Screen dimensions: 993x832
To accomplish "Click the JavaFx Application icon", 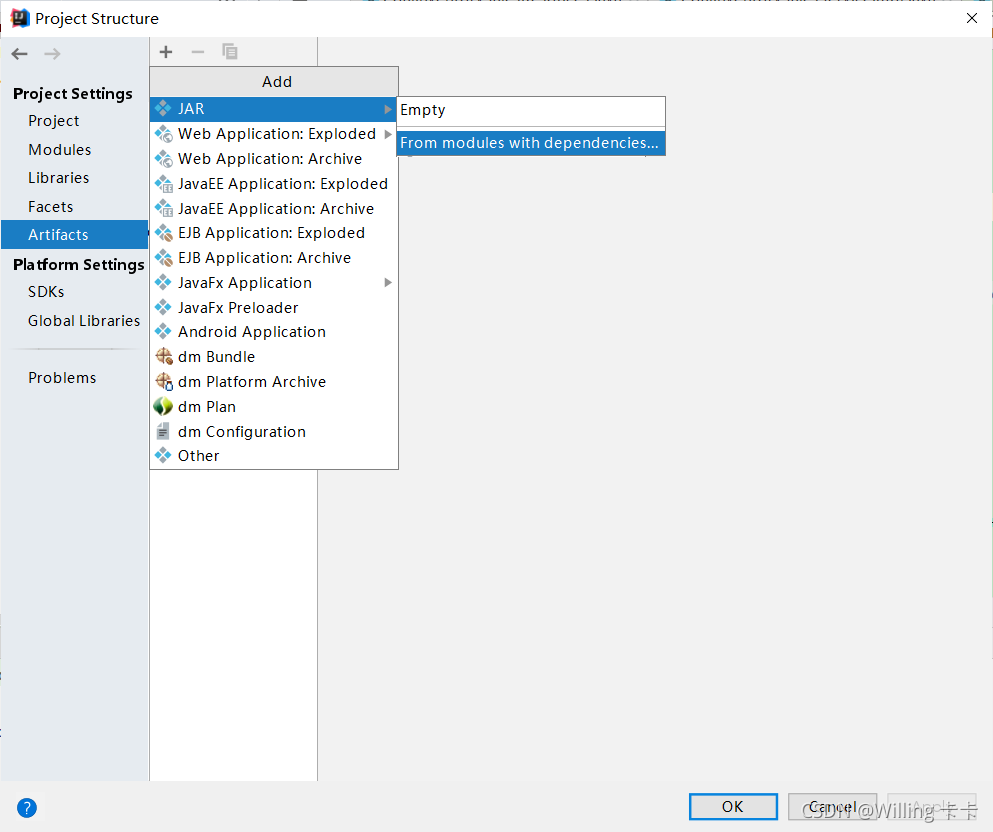I will [x=163, y=282].
